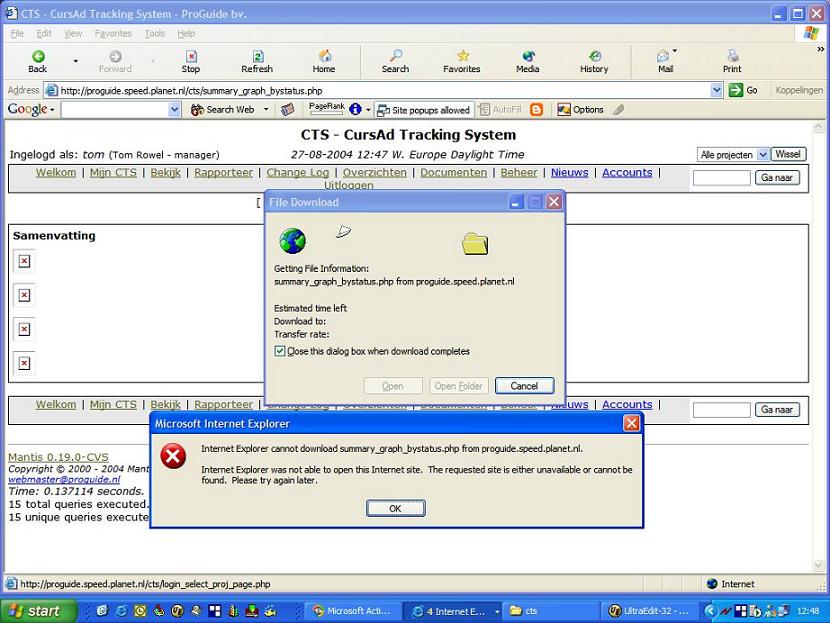Expand the Google toolbar search box dropdown
Viewport: 830px width, 623px height.
coord(174,110)
